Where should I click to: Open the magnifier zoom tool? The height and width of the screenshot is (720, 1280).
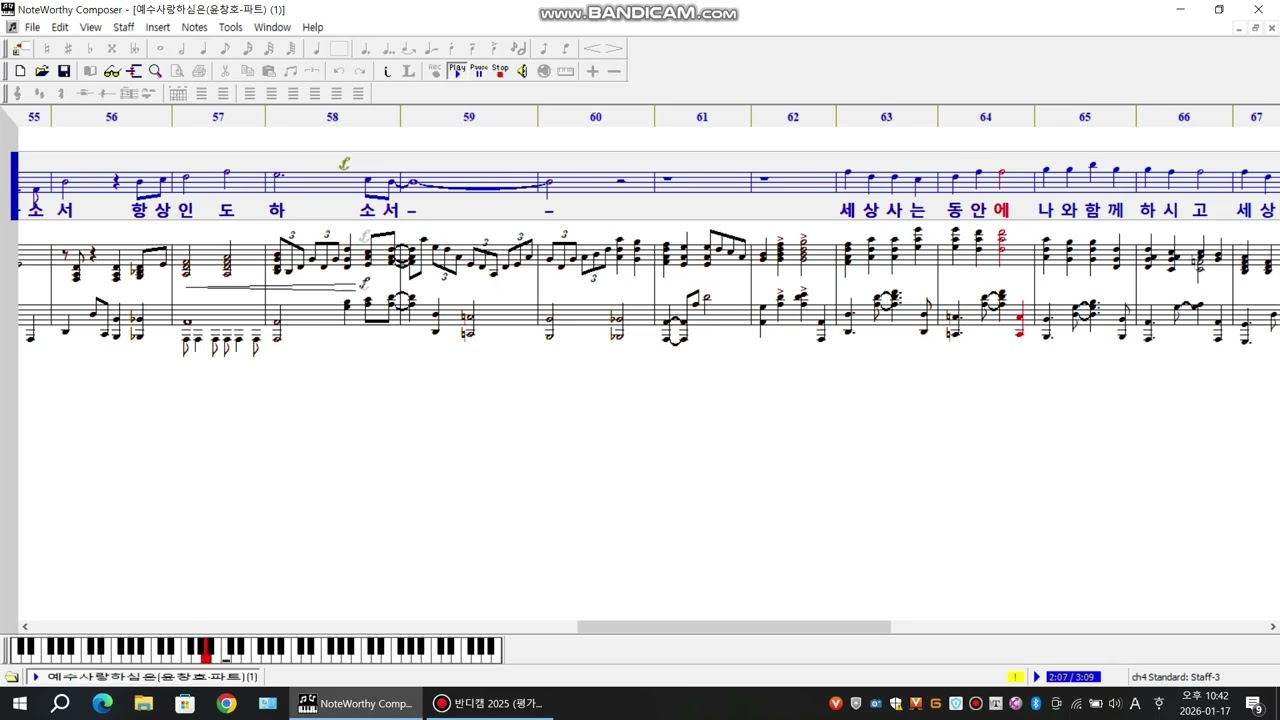[155, 71]
